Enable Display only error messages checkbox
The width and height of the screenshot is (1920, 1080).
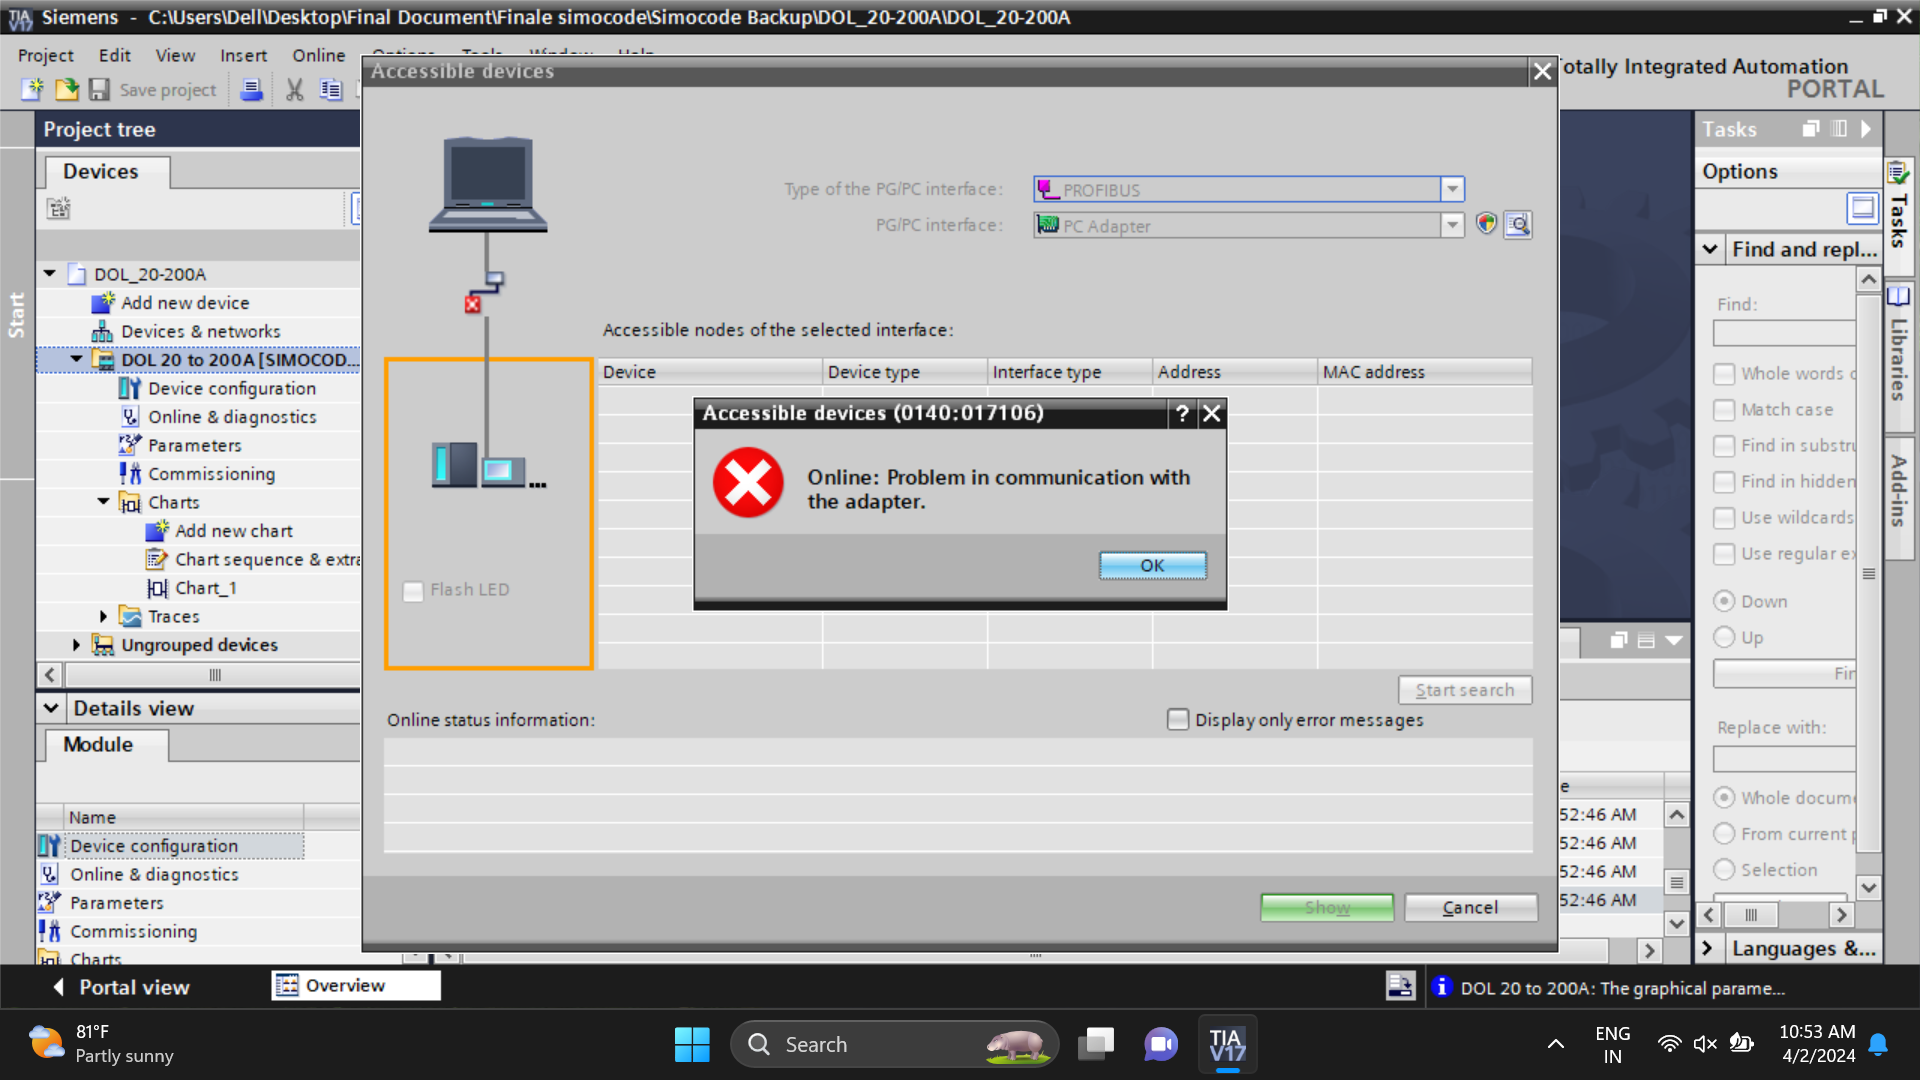[1178, 720]
